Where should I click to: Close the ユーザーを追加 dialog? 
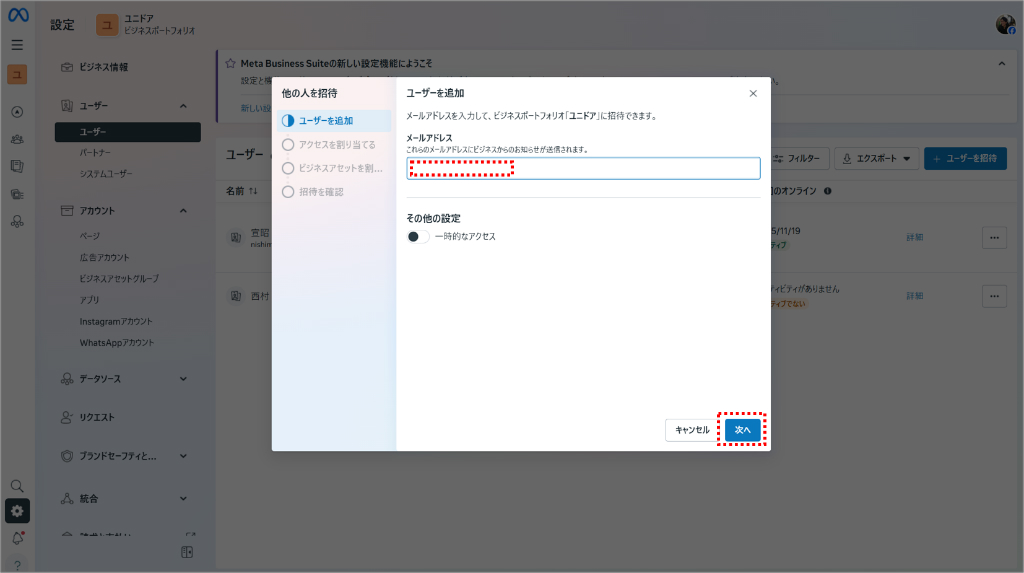point(753,93)
